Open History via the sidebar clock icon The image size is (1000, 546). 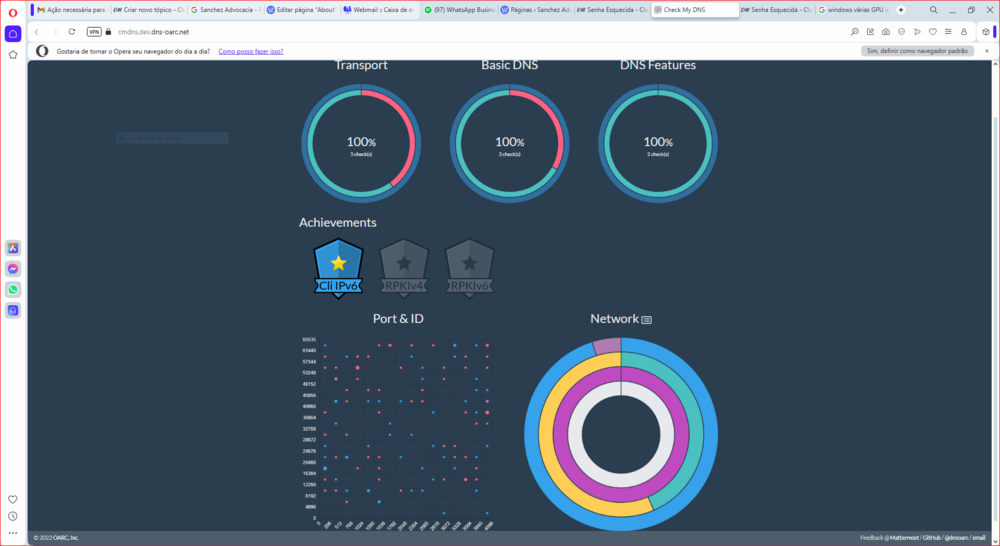(13, 516)
